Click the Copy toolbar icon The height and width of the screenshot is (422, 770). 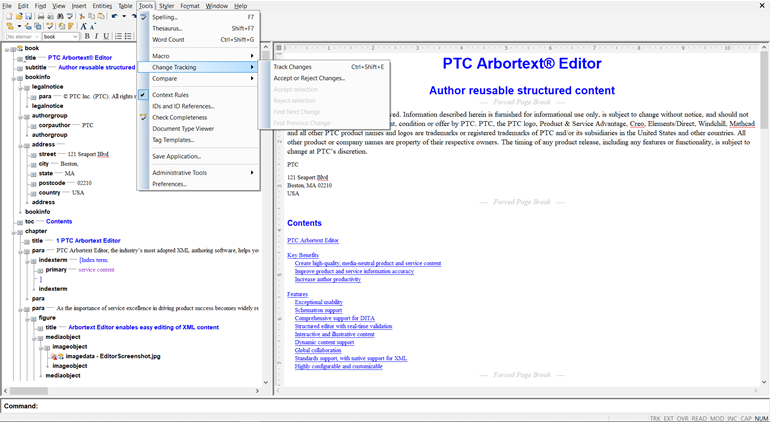tap(91, 16)
